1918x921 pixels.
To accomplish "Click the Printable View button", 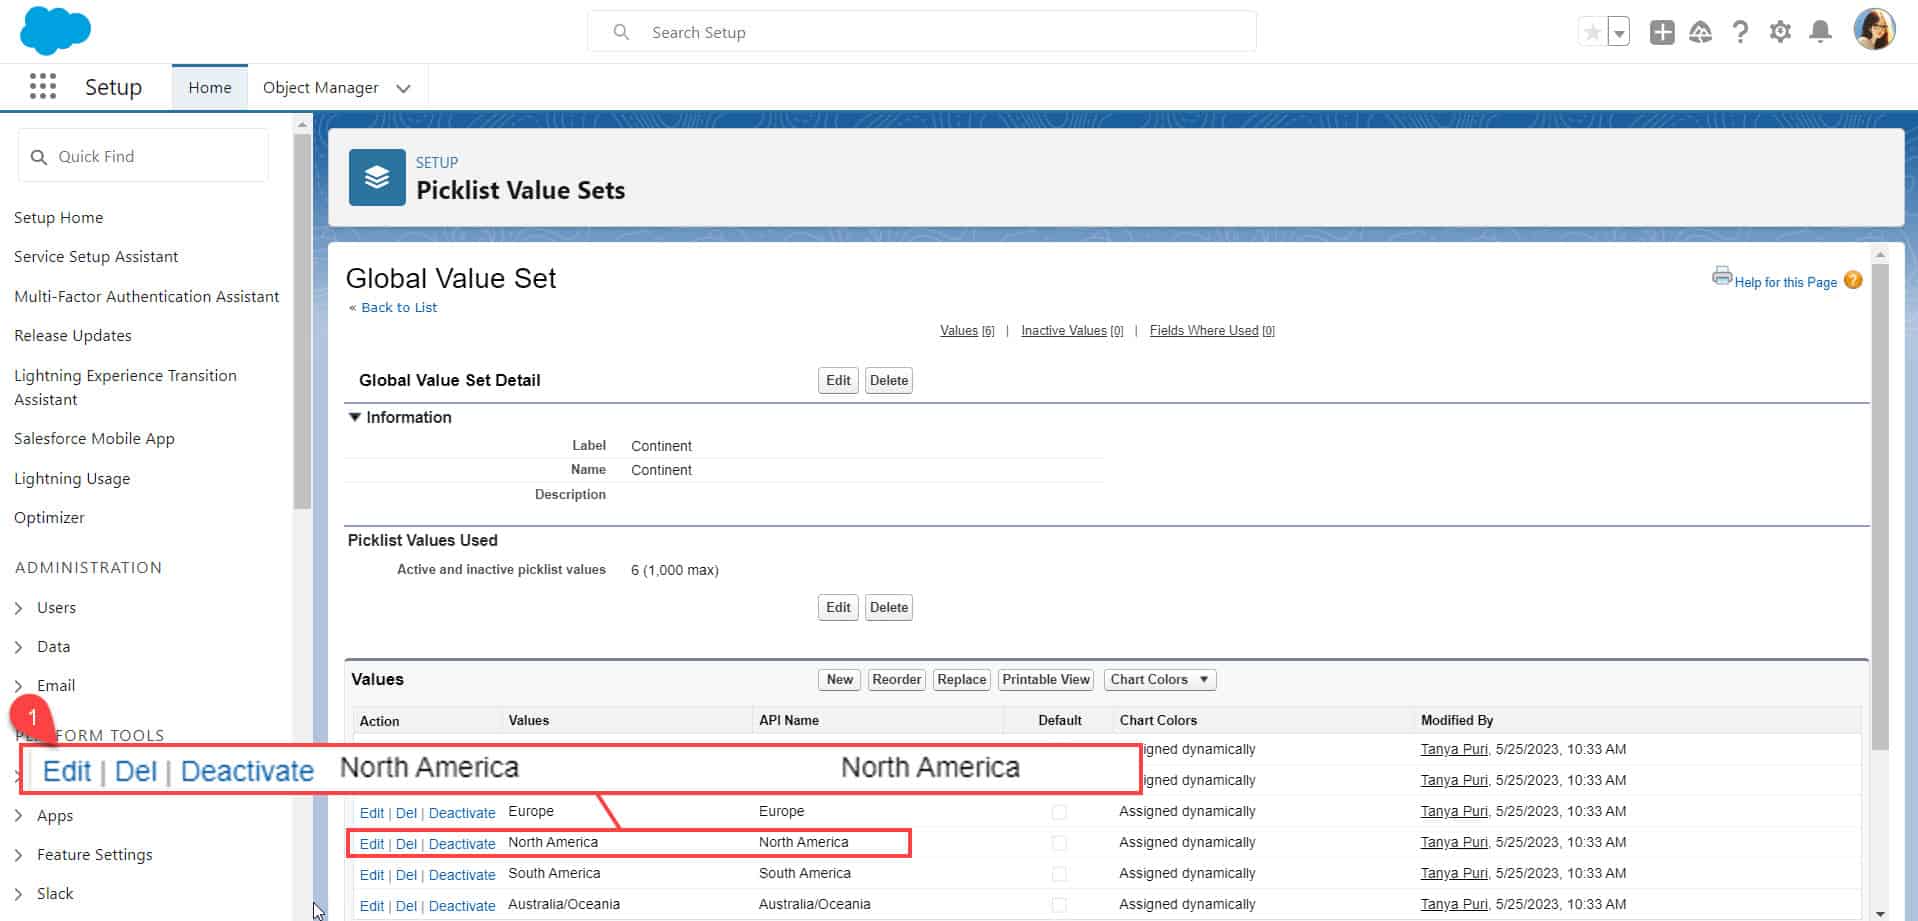I will [1045, 680].
